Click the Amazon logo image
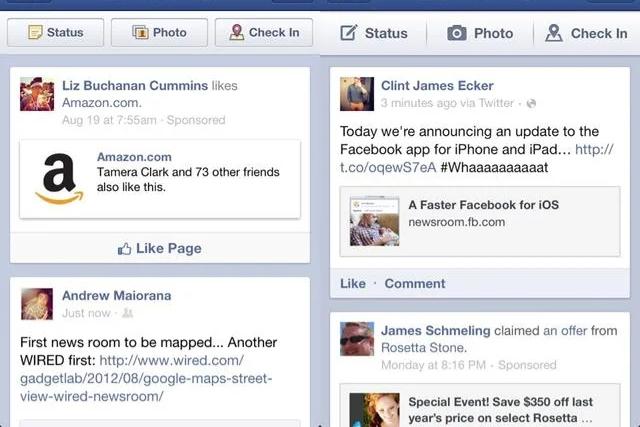Image resolution: width=640 pixels, height=427 pixels. 59,178
